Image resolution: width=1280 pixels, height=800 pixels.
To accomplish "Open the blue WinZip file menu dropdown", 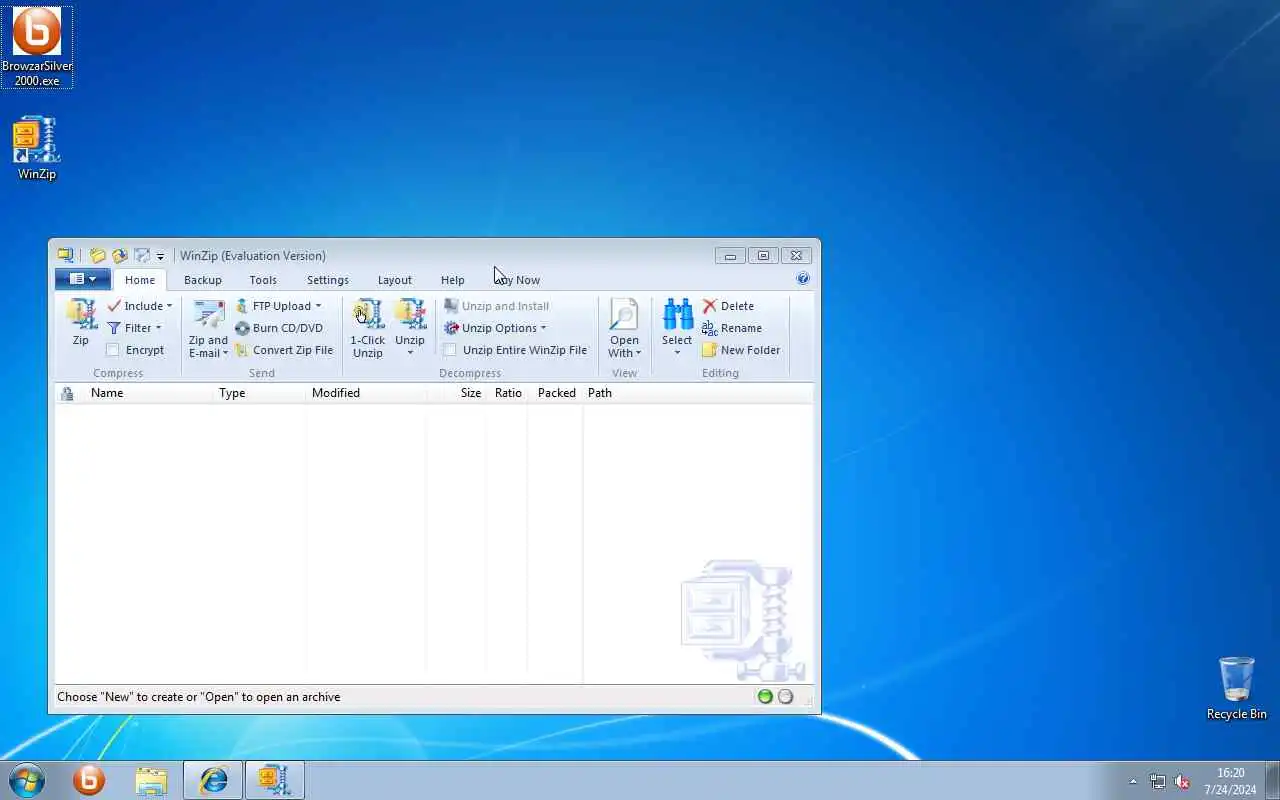I will click(x=83, y=279).
